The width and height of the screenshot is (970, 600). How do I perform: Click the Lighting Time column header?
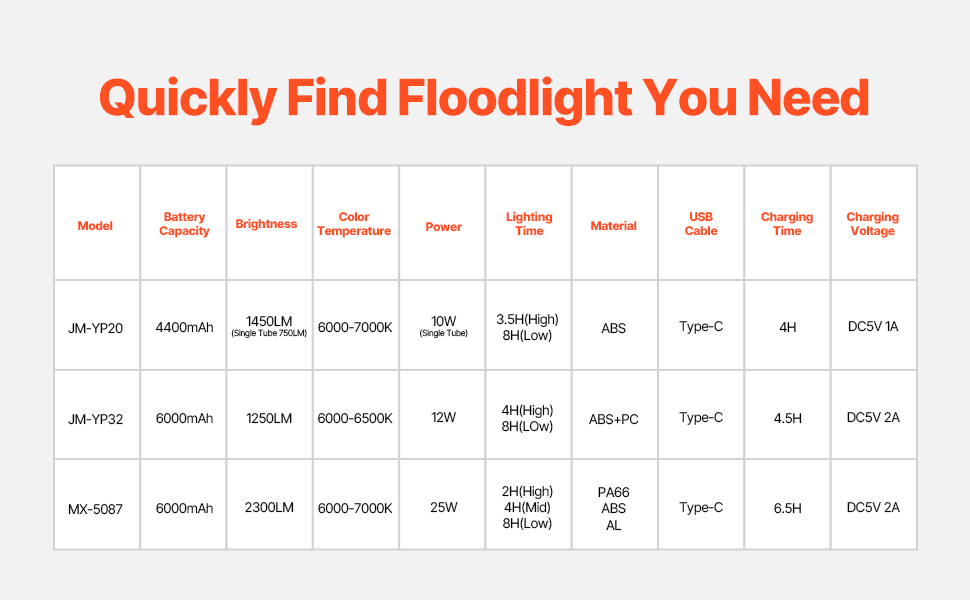(x=529, y=224)
